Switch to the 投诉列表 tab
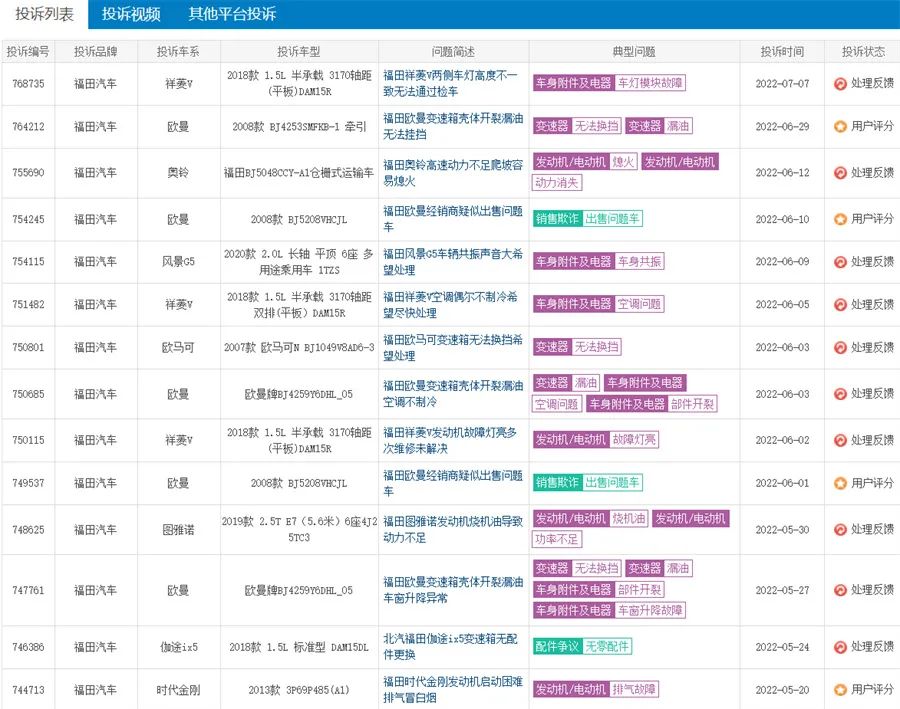This screenshot has height=709, width=900. [44, 14]
